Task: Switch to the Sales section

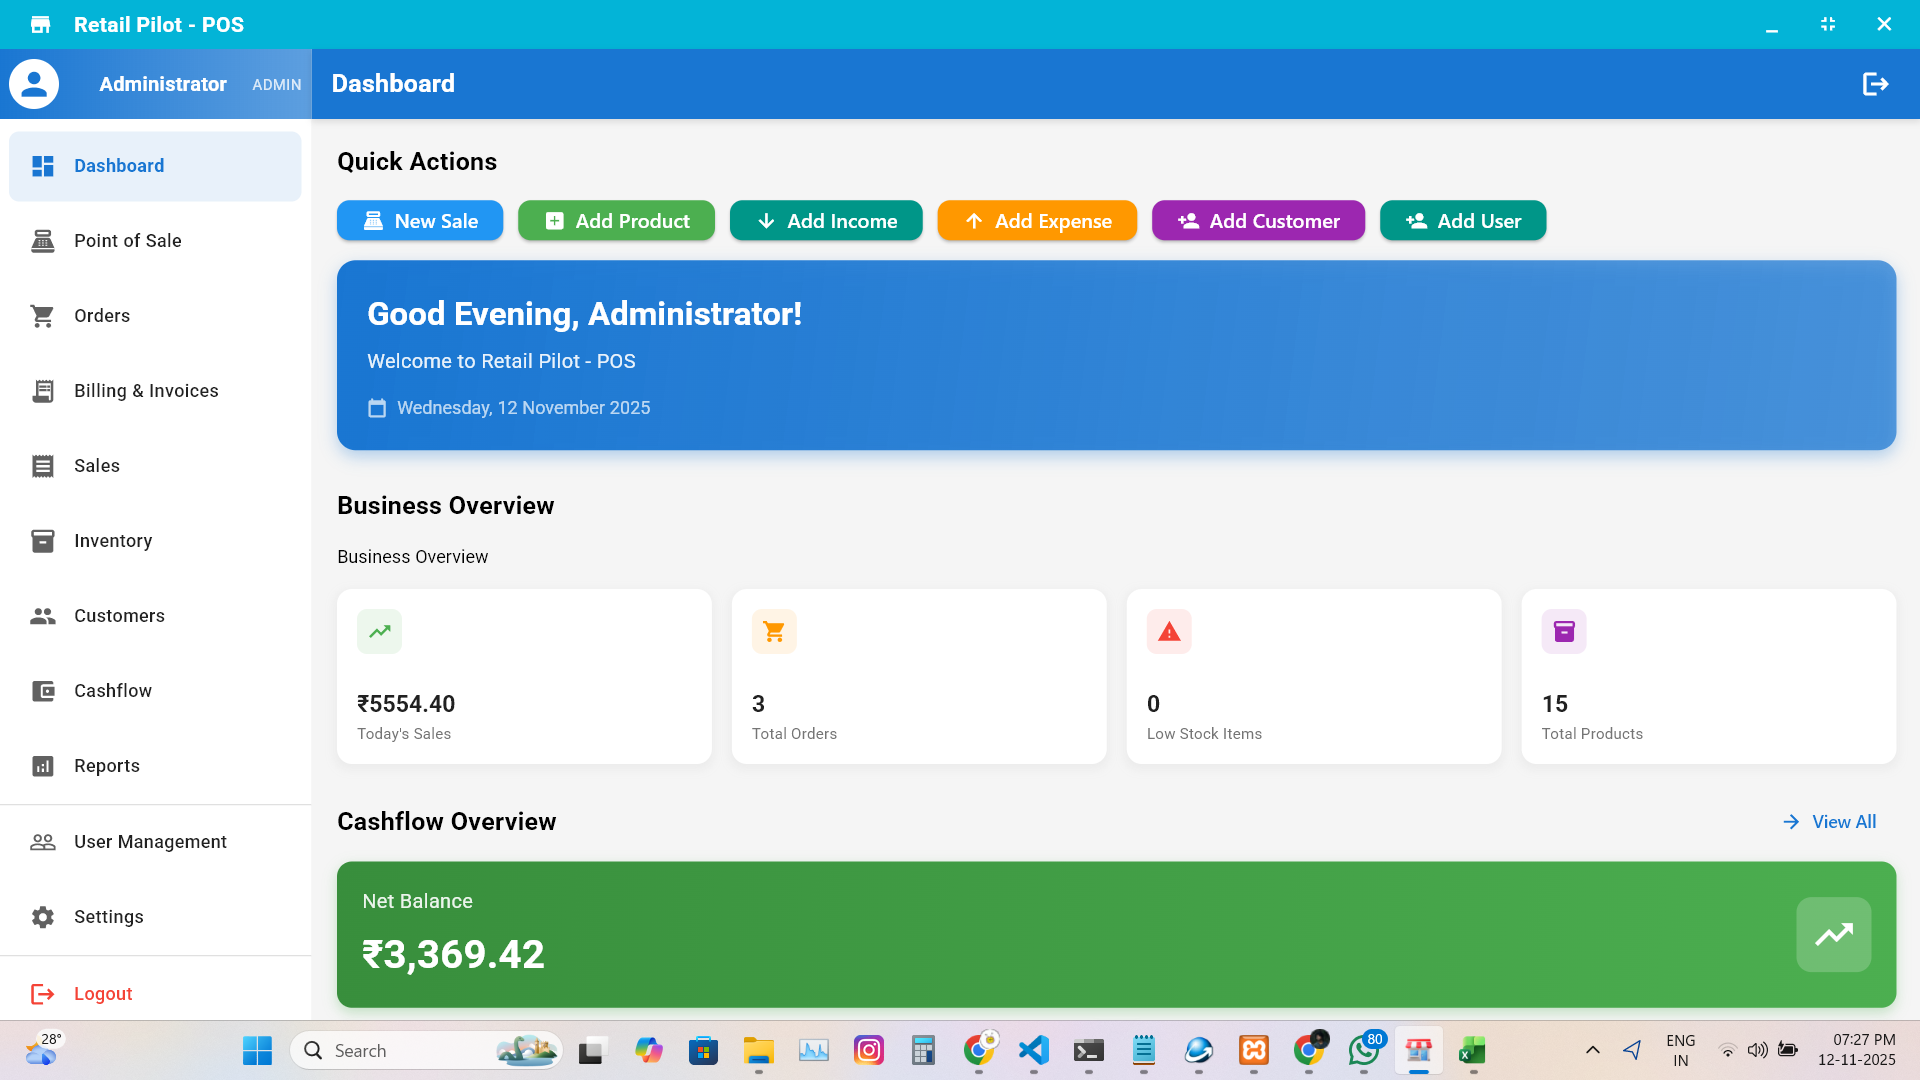Action: (x=97, y=465)
